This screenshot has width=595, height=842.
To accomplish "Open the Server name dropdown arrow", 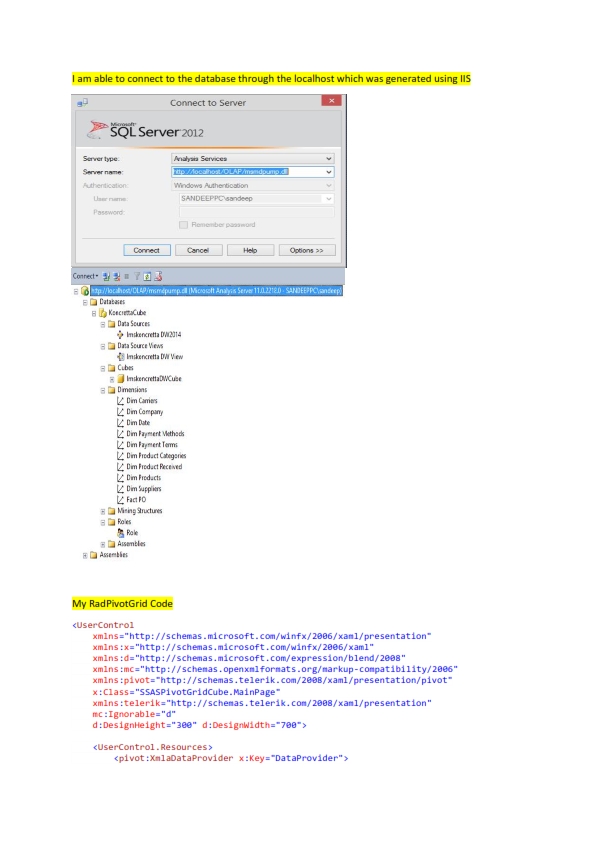I will click(329, 172).
